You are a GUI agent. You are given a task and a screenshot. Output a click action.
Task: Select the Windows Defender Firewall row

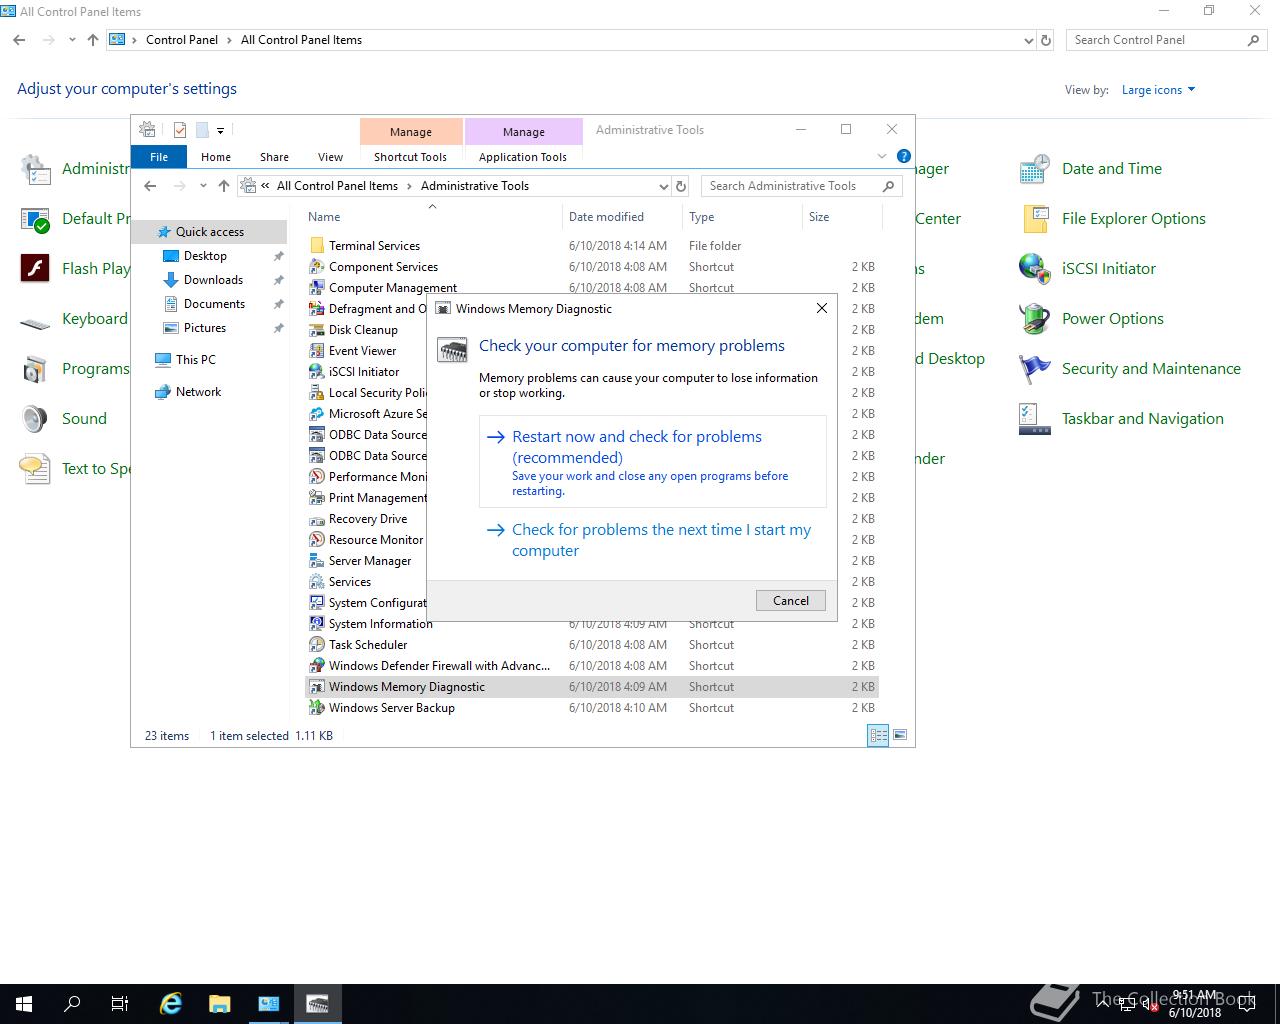pos(591,666)
